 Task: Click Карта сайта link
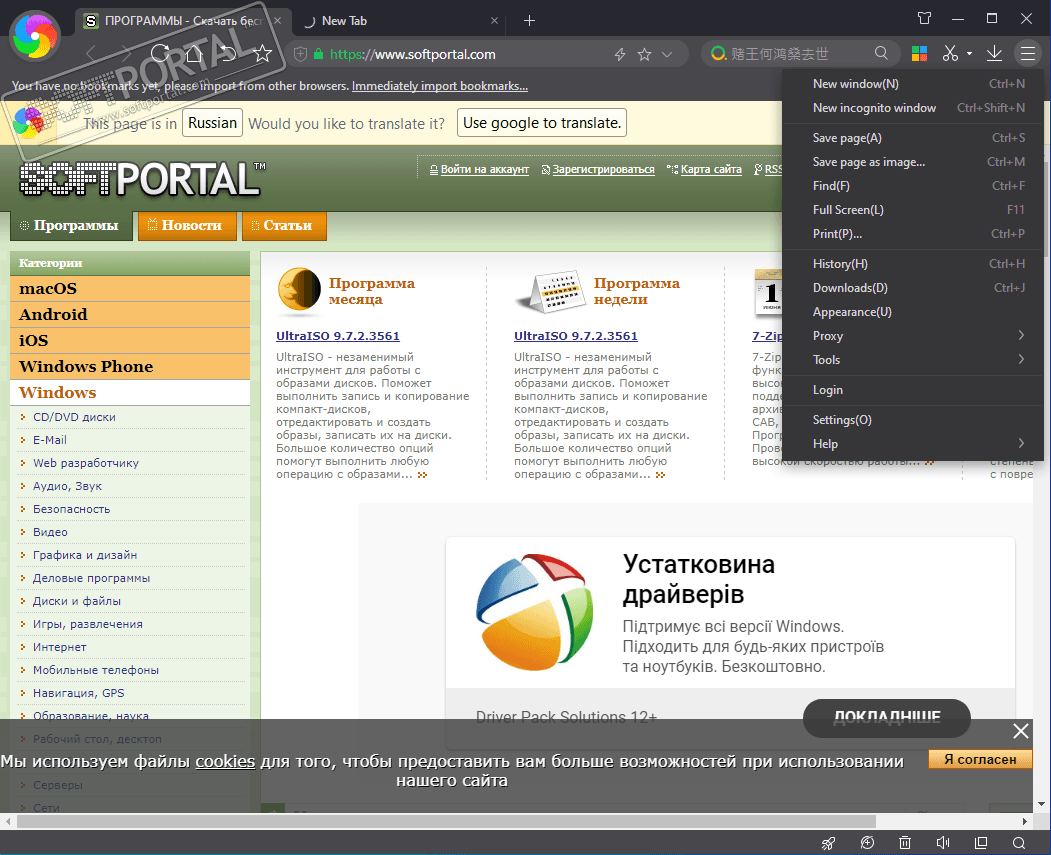(x=711, y=170)
